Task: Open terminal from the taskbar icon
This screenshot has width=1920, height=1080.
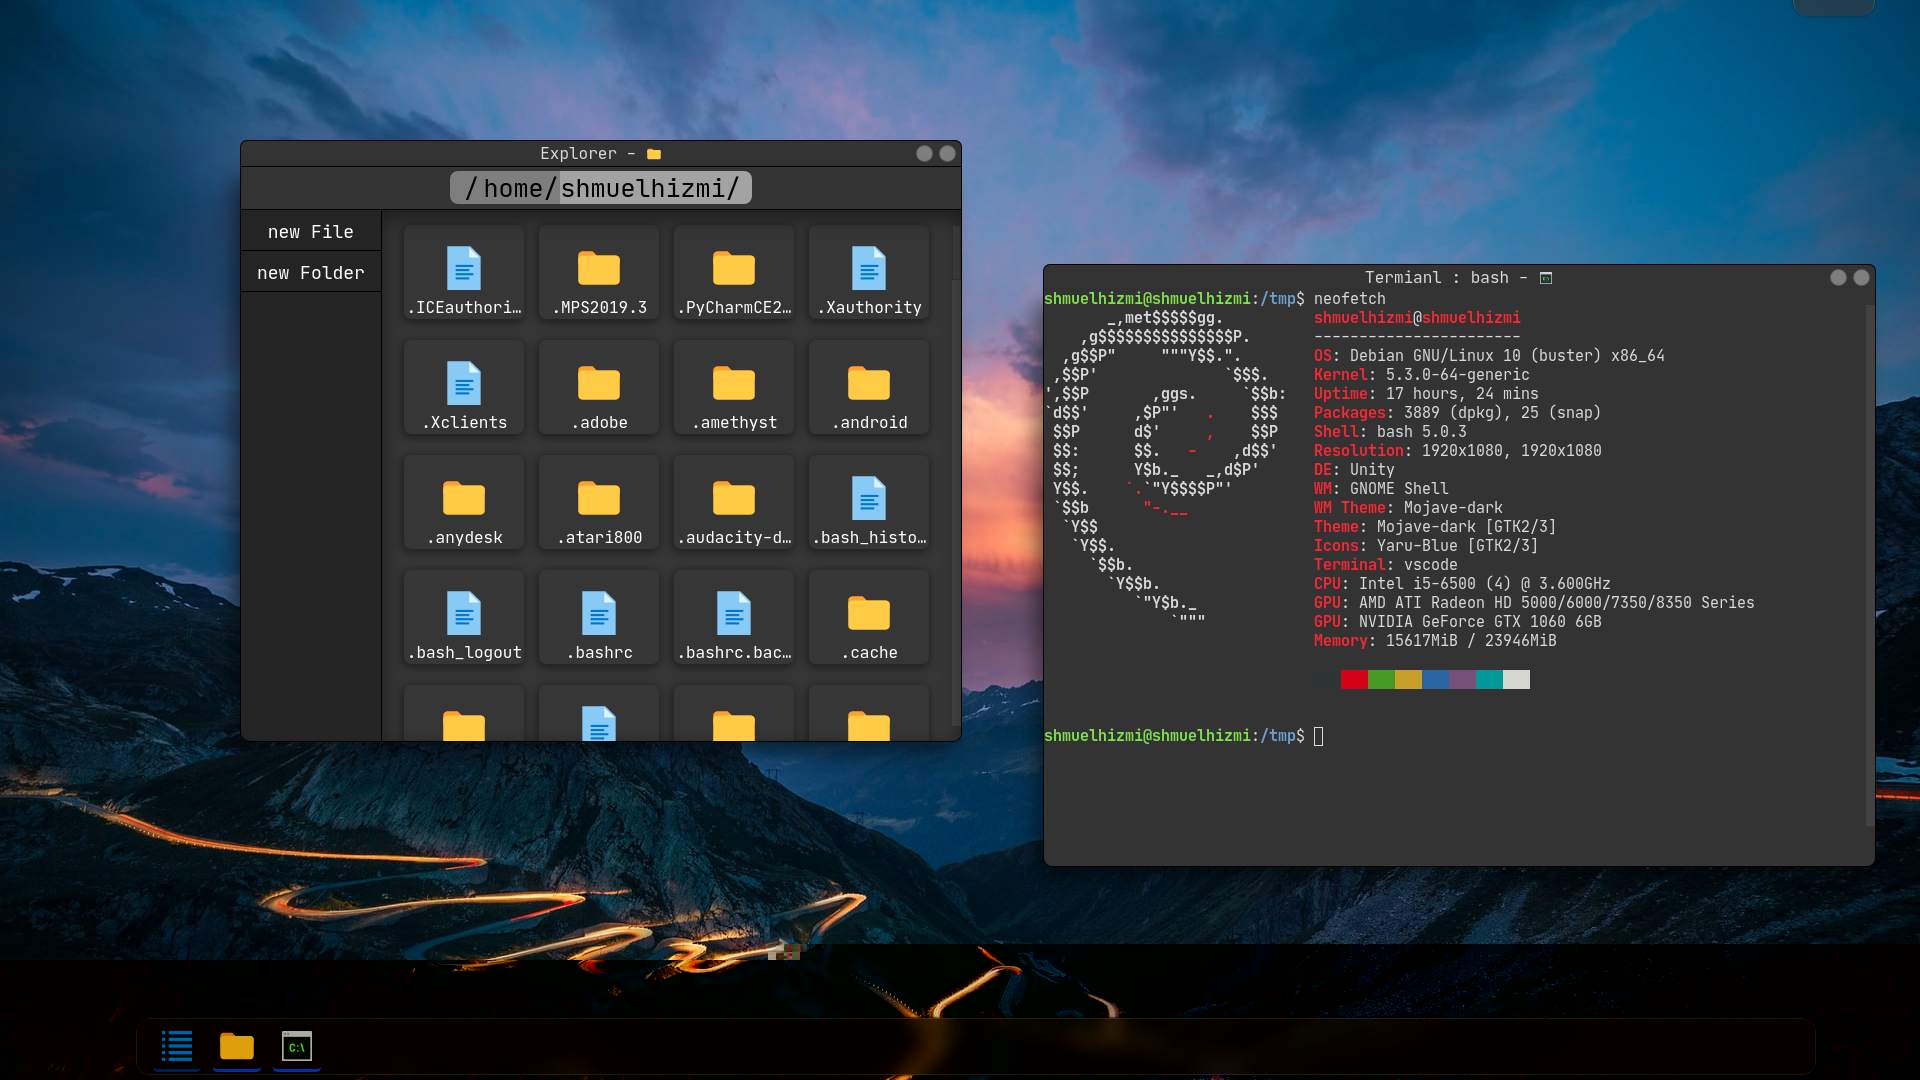Action: point(297,1046)
